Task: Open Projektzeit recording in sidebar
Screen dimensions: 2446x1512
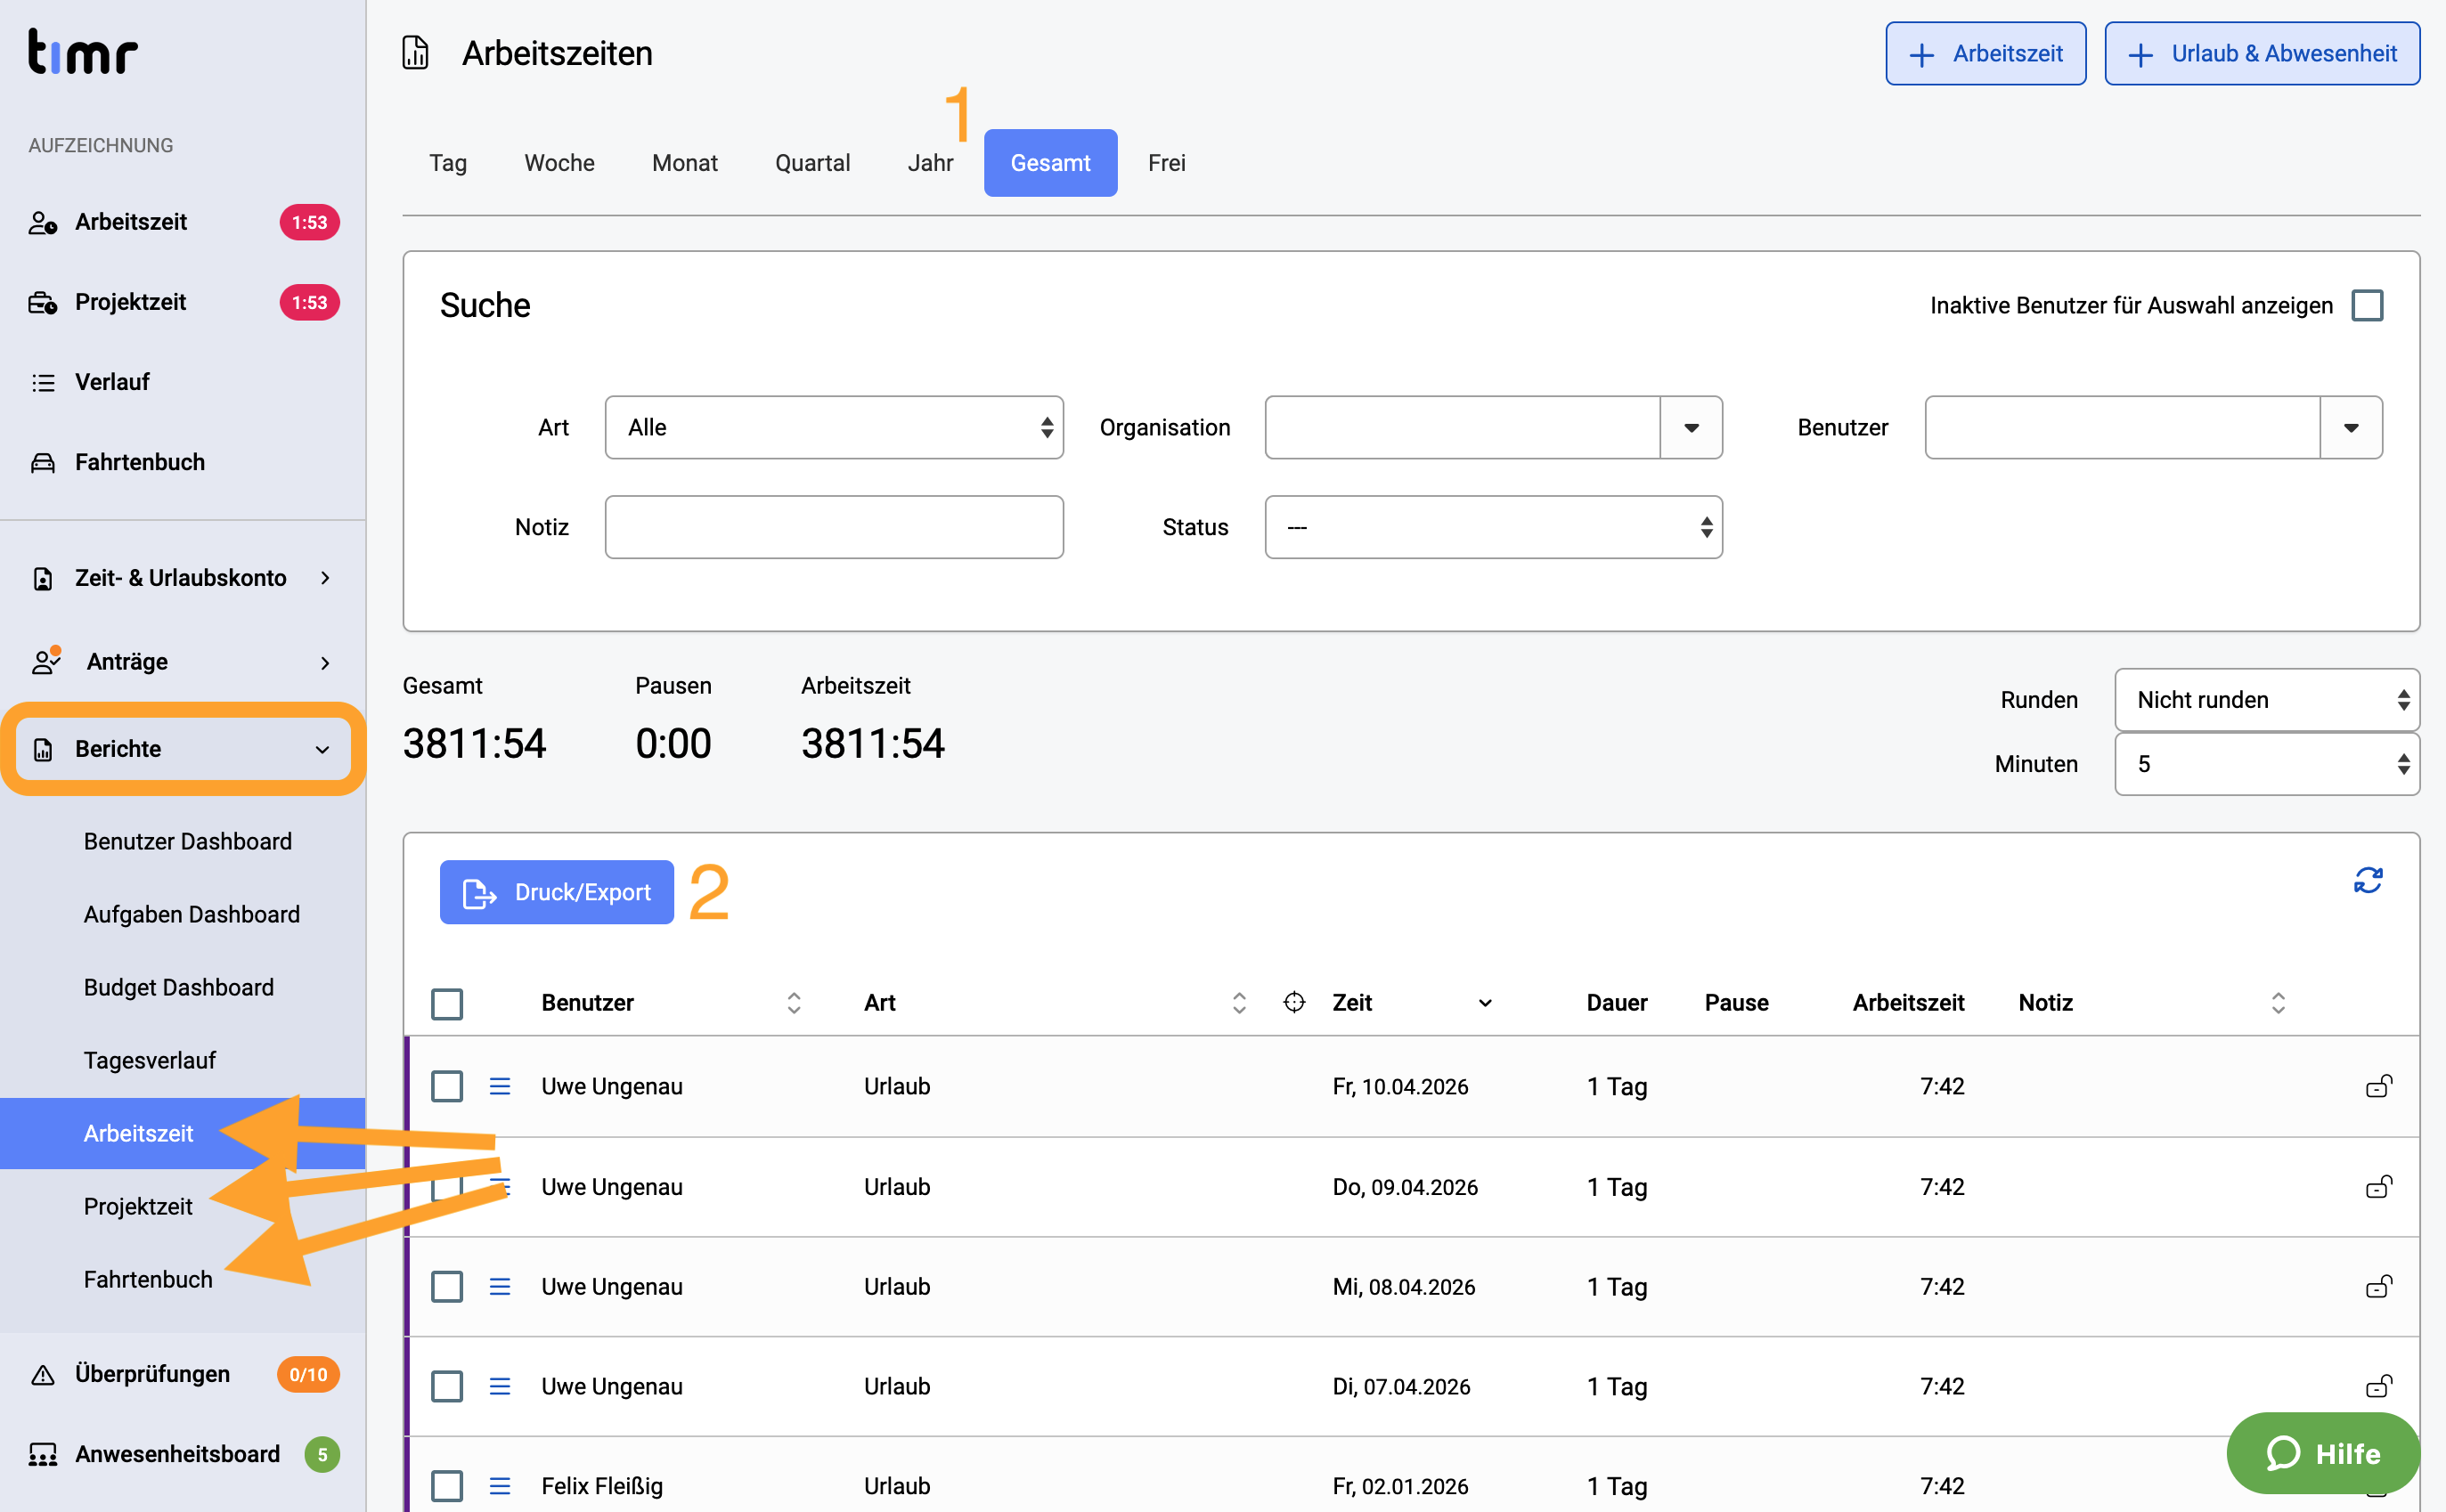Action: coord(130,302)
